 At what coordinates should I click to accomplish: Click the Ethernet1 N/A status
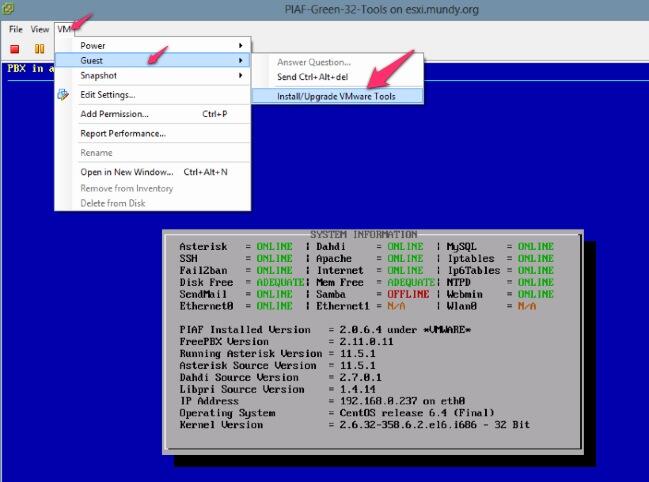pyautogui.click(x=396, y=306)
